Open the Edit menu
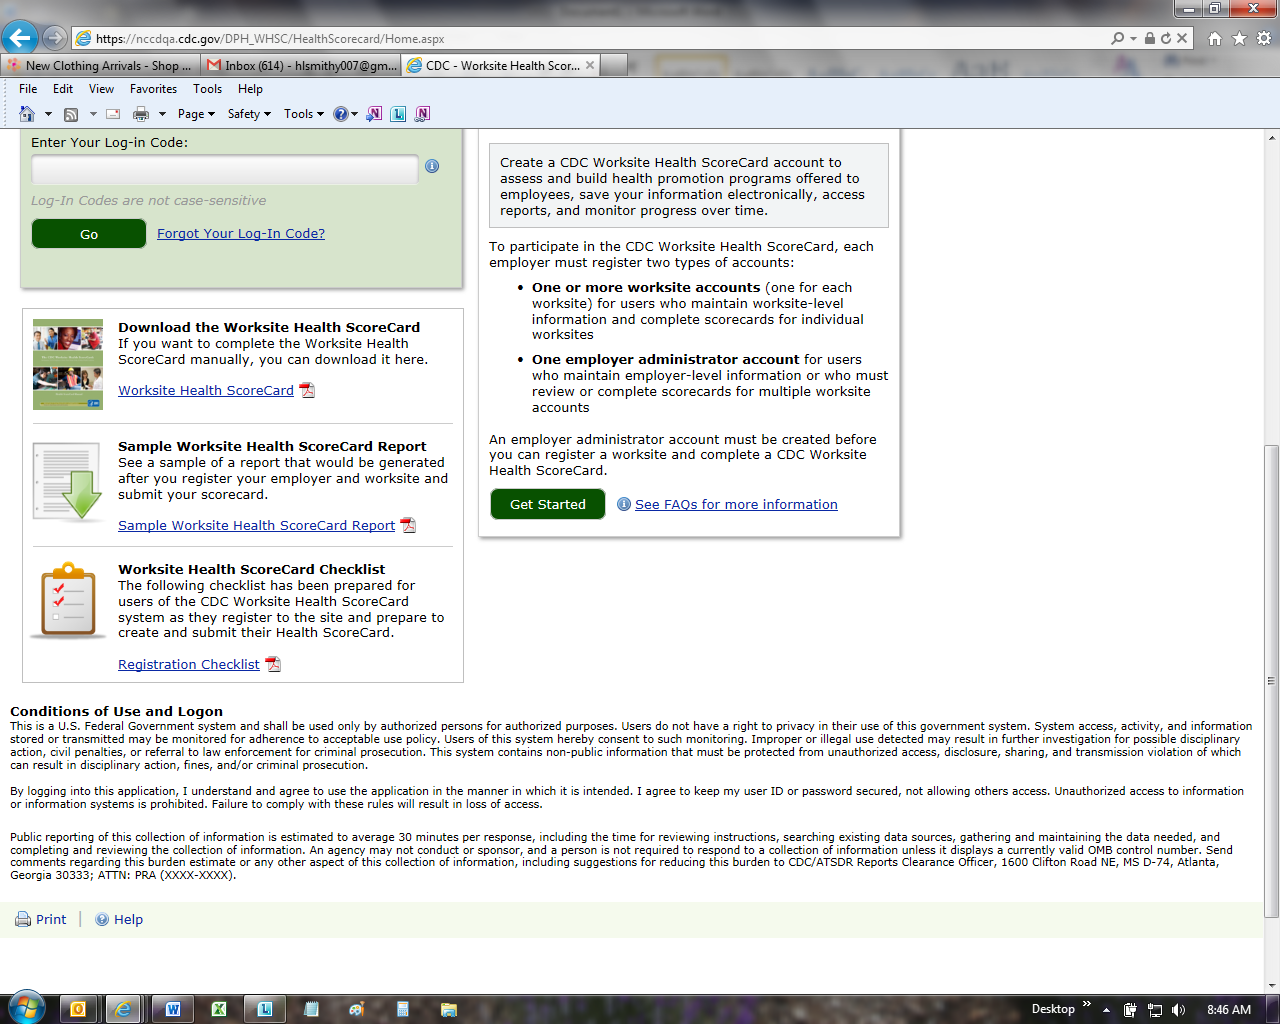The width and height of the screenshot is (1280, 1024). pyautogui.click(x=63, y=89)
